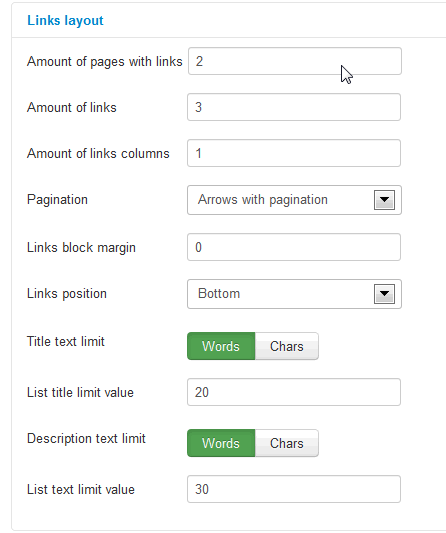Open the Arrows with pagination combo box
This screenshot has height=533, width=446.
click(294, 200)
